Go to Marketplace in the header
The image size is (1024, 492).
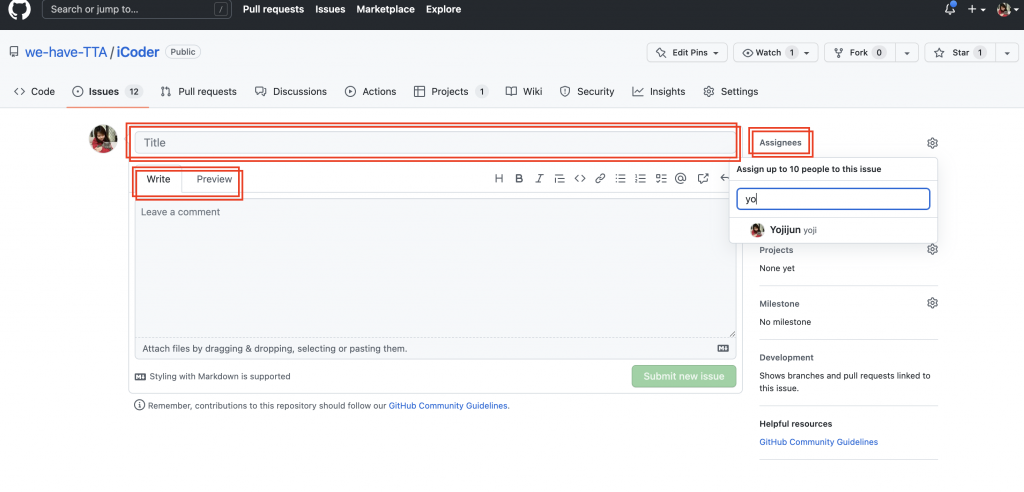pyautogui.click(x=385, y=9)
